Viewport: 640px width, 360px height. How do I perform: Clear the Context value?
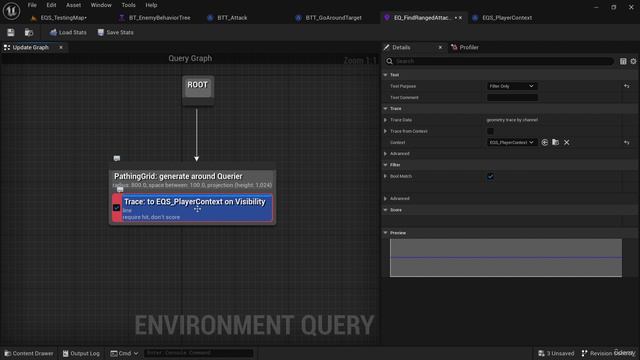567,142
